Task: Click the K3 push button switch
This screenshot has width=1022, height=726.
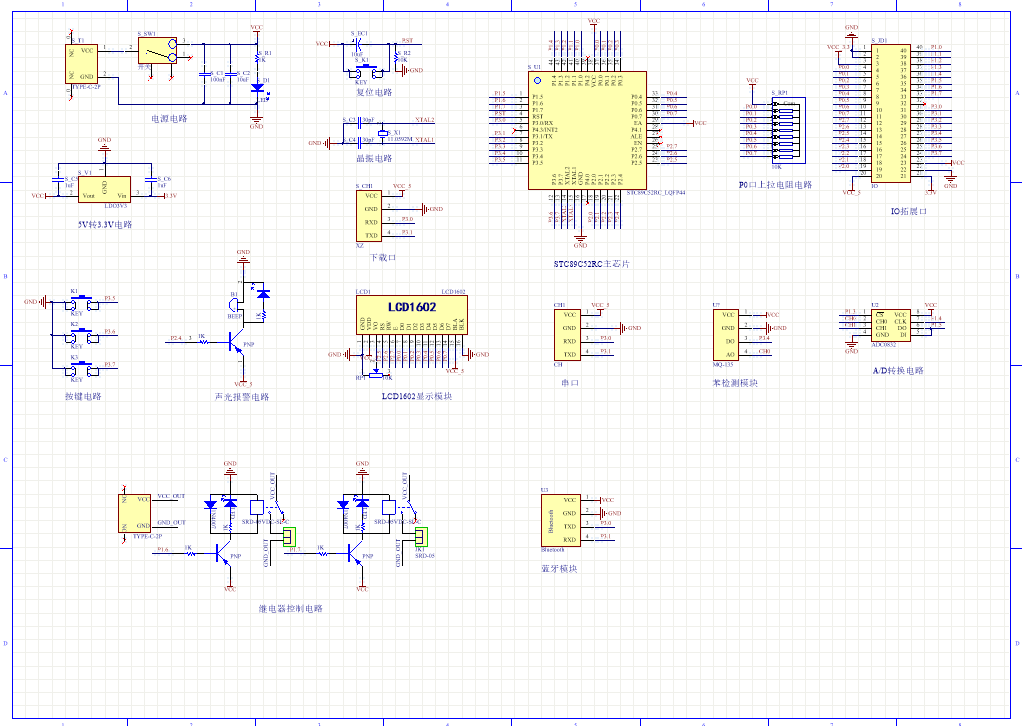Action: pos(76,368)
